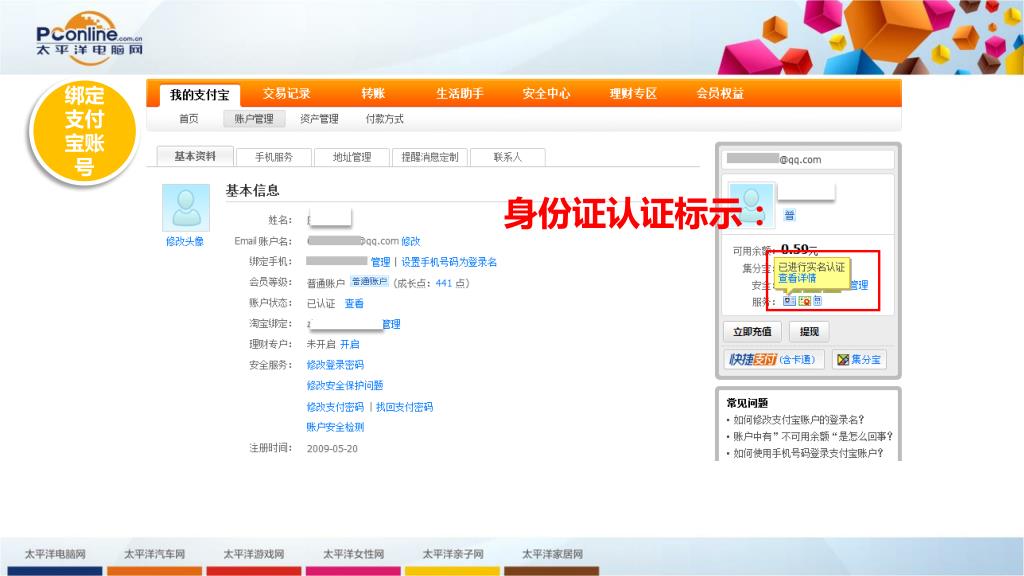Click 快捷支付(含卡通) button

[x=774, y=360]
